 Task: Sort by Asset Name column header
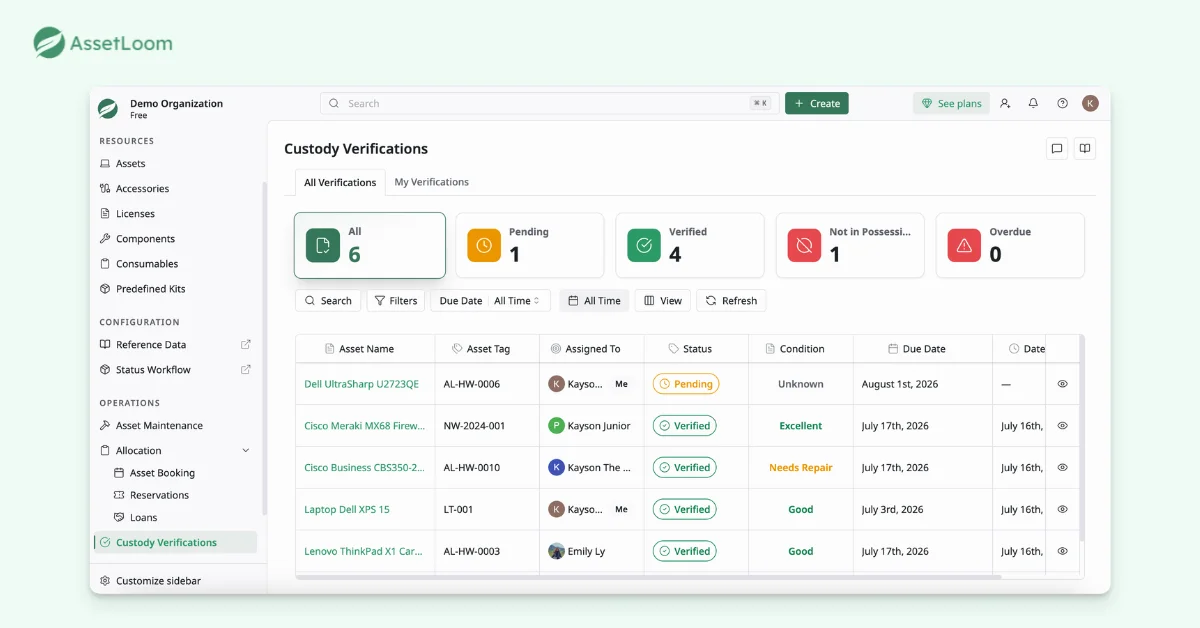365,349
